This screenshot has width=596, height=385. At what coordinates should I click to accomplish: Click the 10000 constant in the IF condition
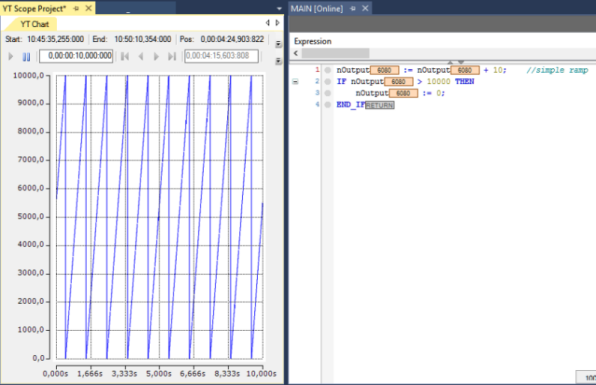point(438,81)
